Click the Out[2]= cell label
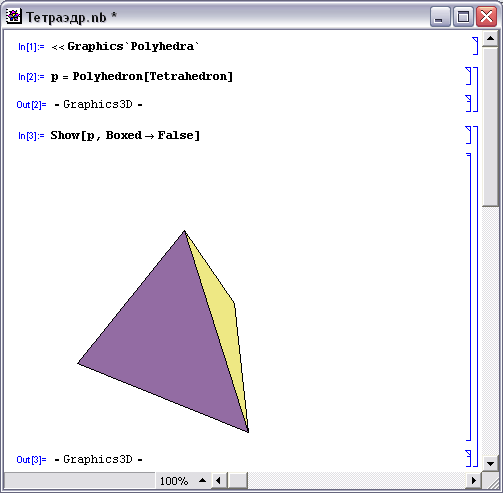 pos(31,105)
